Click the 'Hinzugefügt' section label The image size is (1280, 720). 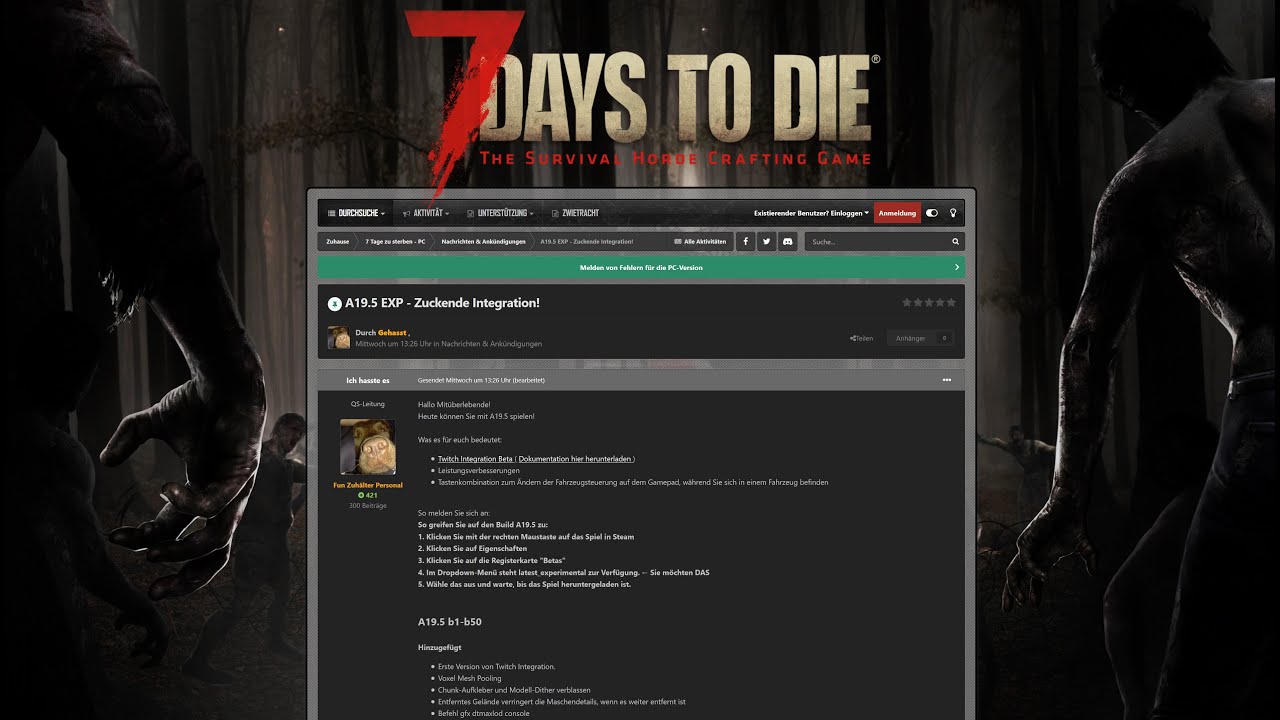coord(439,648)
